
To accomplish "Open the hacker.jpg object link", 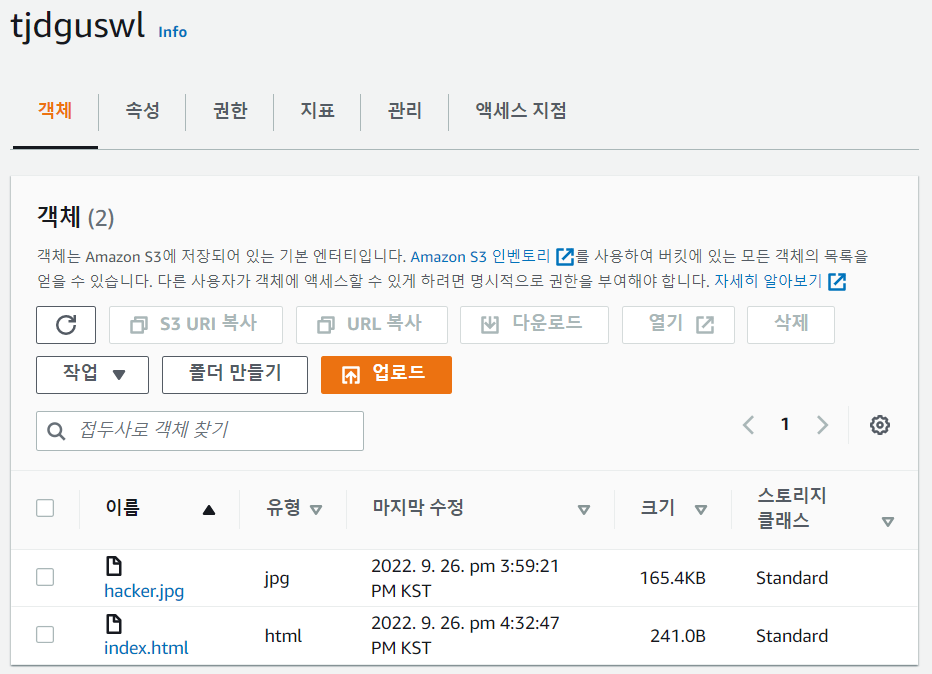I will click(x=144, y=591).
